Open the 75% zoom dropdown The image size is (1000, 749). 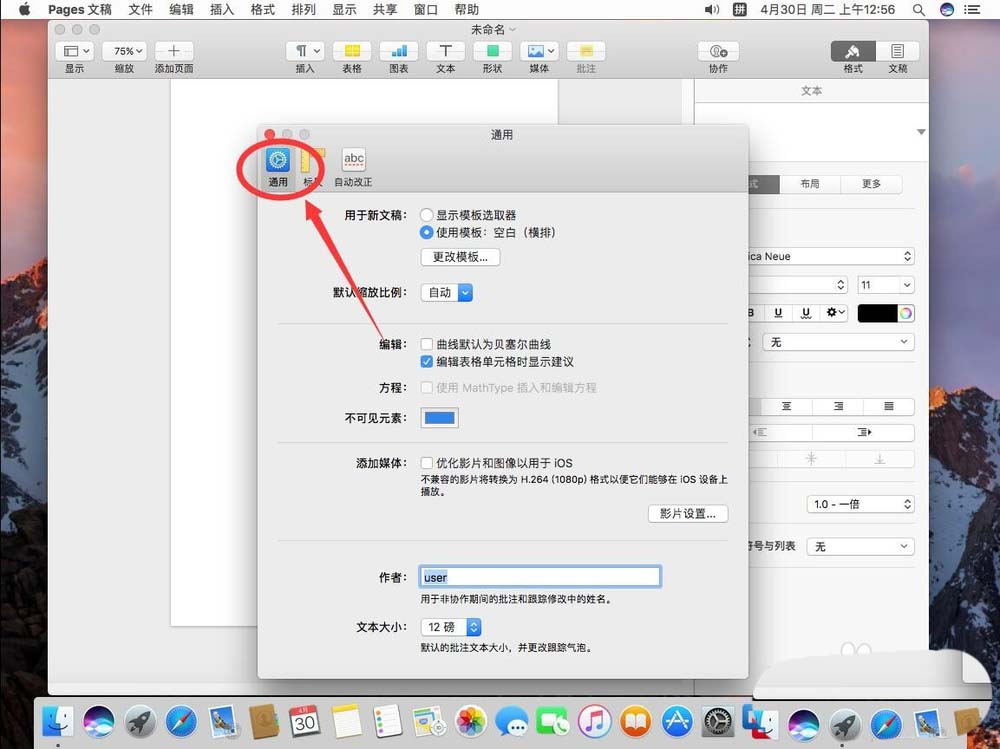tap(124, 50)
